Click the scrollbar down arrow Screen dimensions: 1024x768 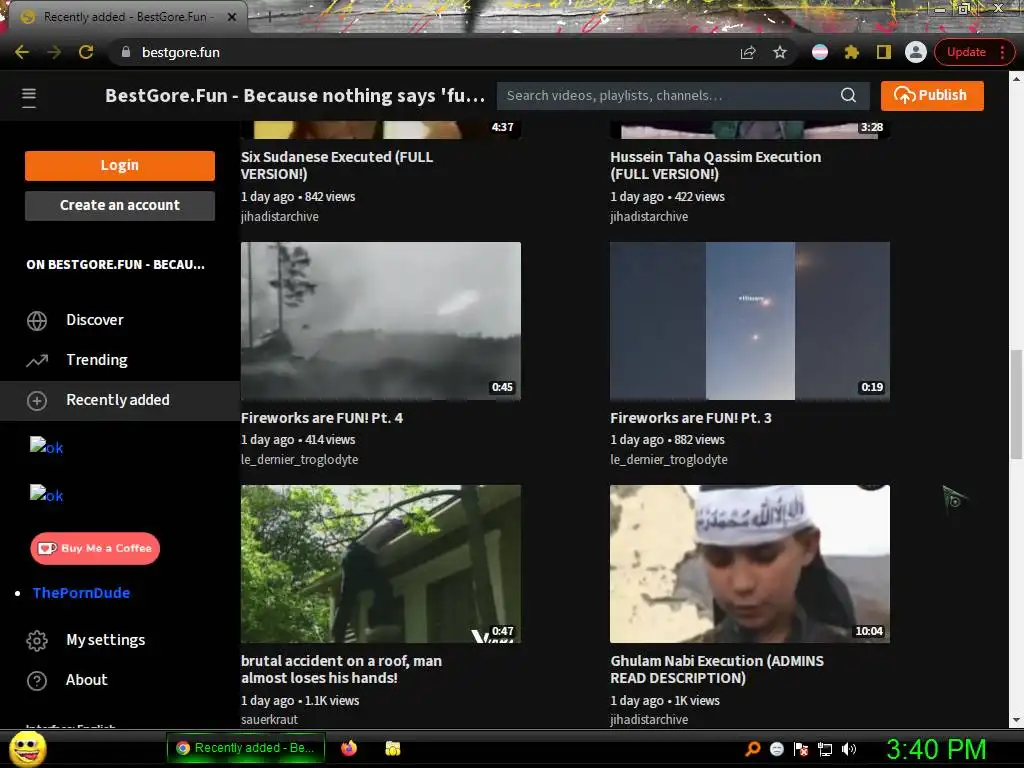click(1016, 720)
